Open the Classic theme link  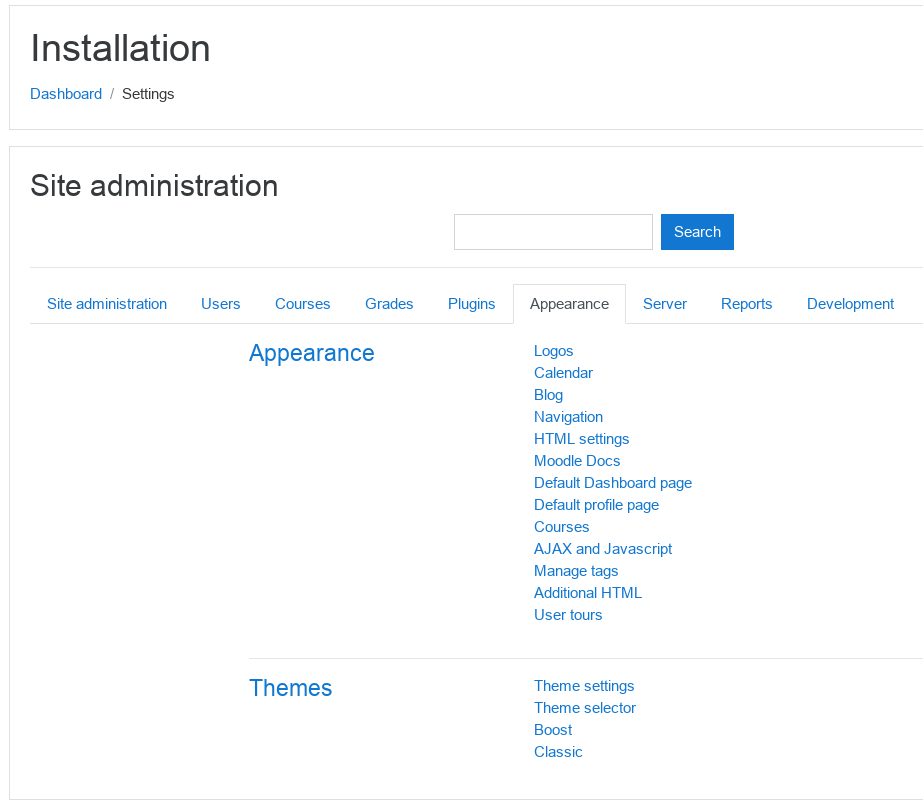point(558,752)
